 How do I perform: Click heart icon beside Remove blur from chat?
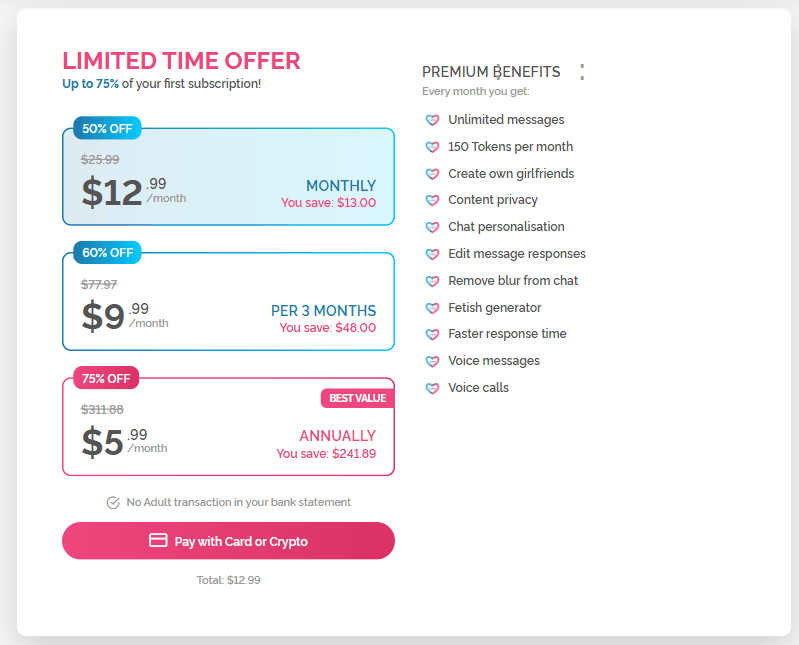pyautogui.click(x=432, y=281)
